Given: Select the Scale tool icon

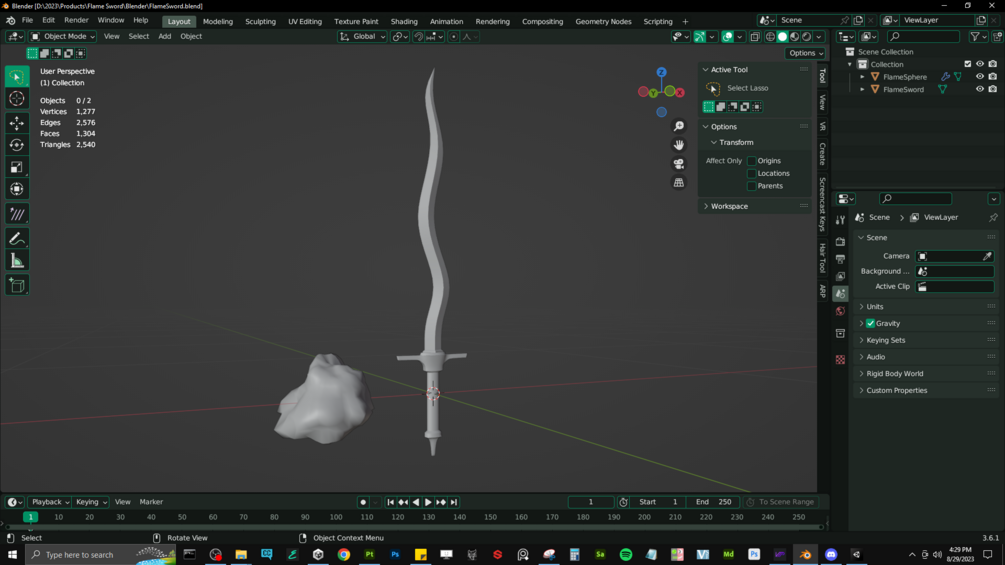Looking at the screenshot, I should (x=17, y=167).
